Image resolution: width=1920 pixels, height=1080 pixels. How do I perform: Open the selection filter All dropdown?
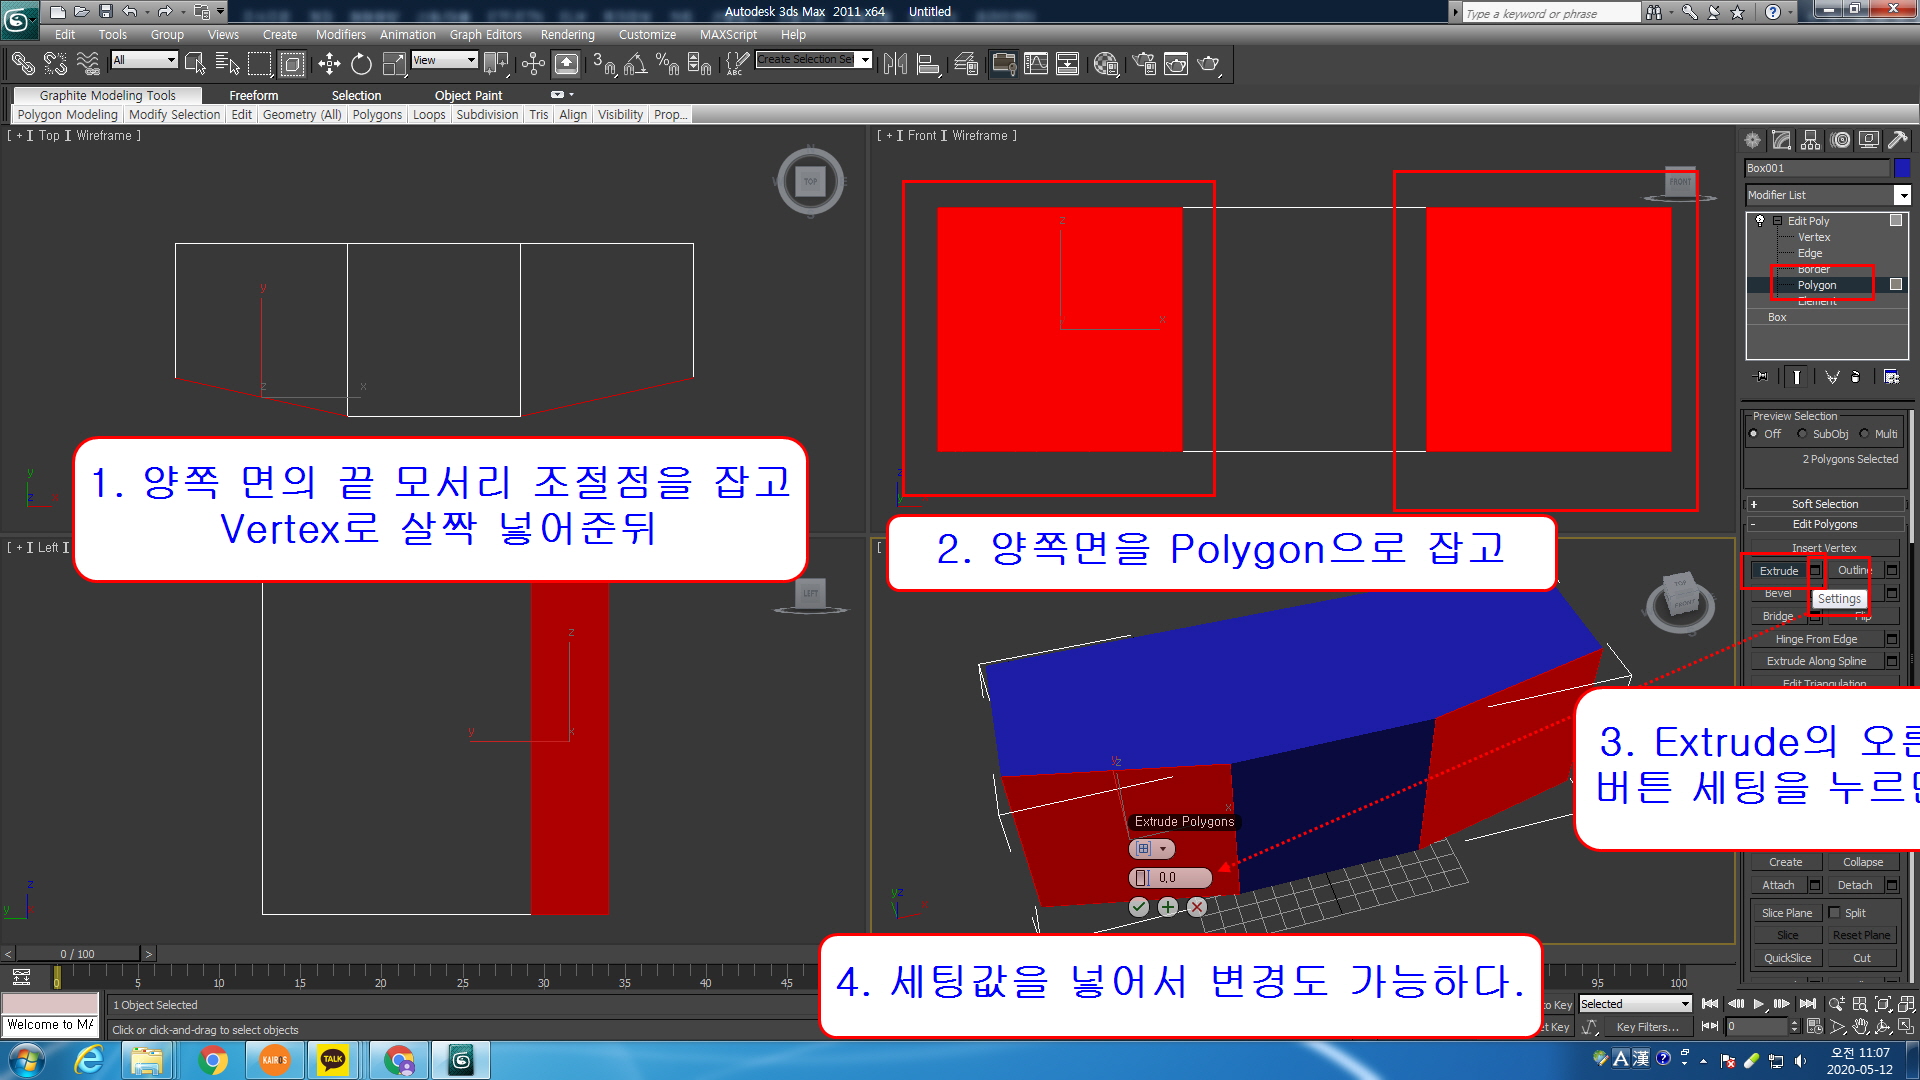click(x=144, y=60)
